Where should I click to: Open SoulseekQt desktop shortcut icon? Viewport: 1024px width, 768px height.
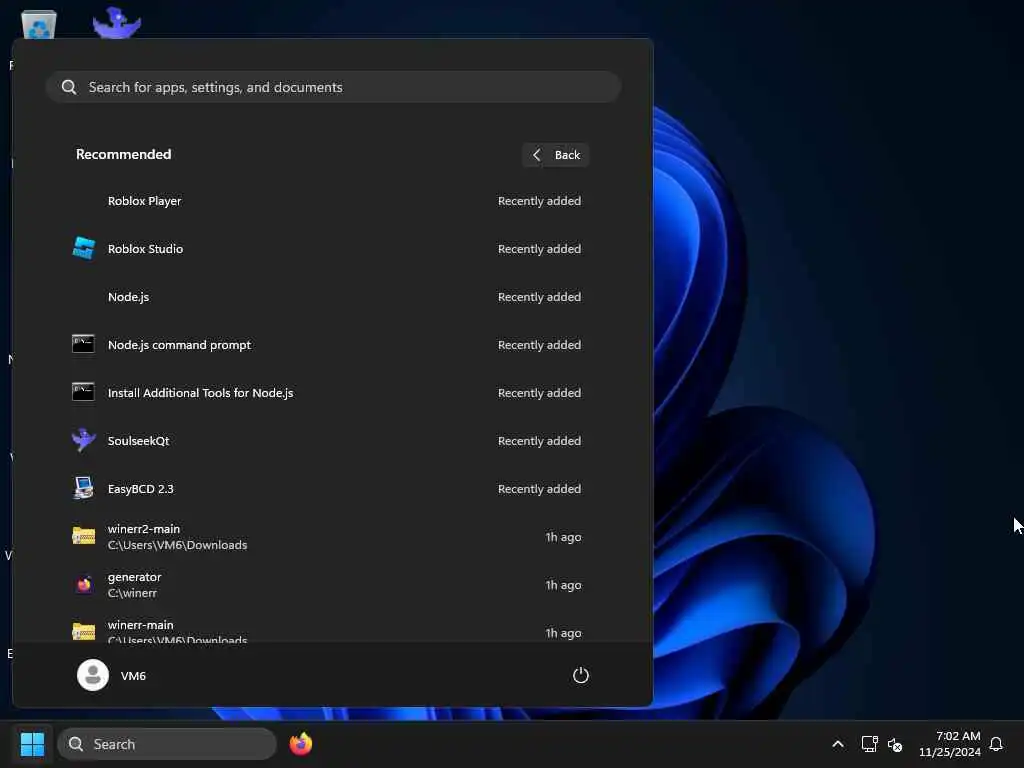[116, 23]
